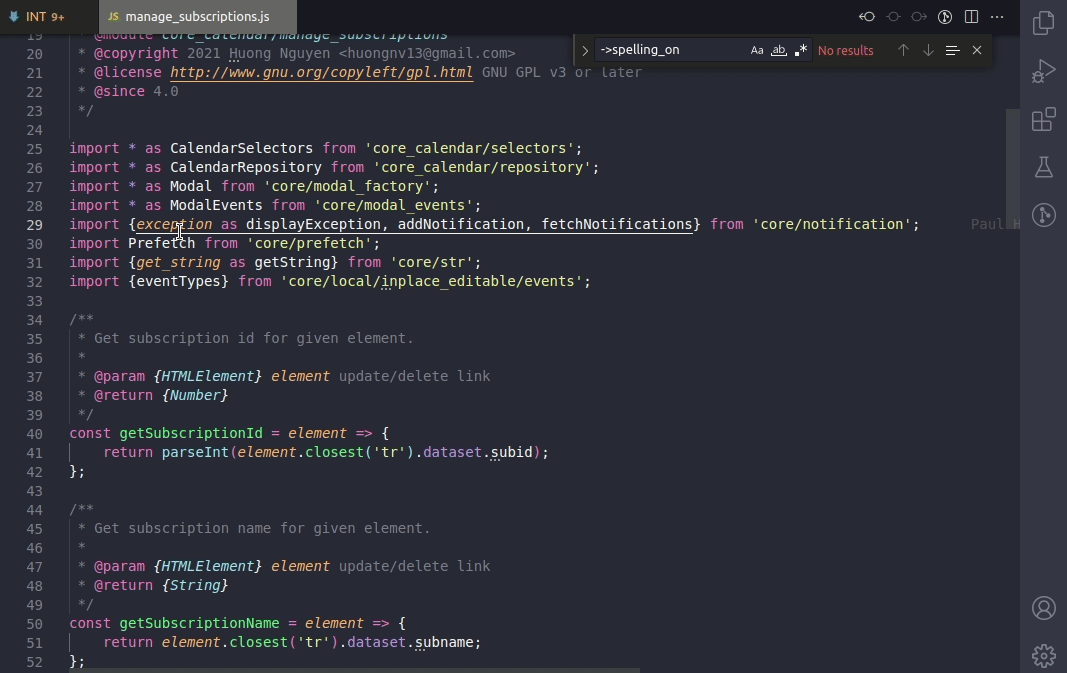Click the middle revision circle icon in editor toolbar

(x=893, y=17)
